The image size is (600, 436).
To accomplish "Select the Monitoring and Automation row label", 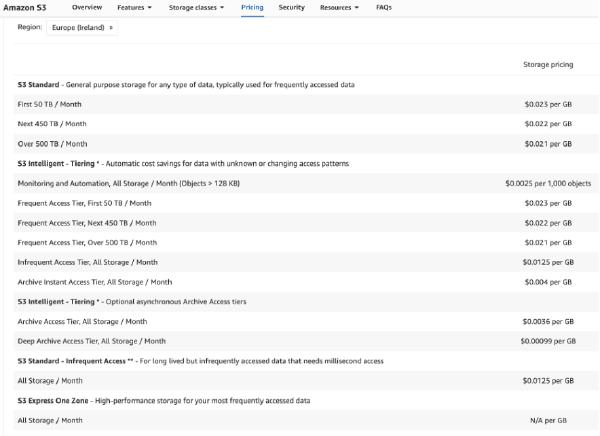I will 129,183.
